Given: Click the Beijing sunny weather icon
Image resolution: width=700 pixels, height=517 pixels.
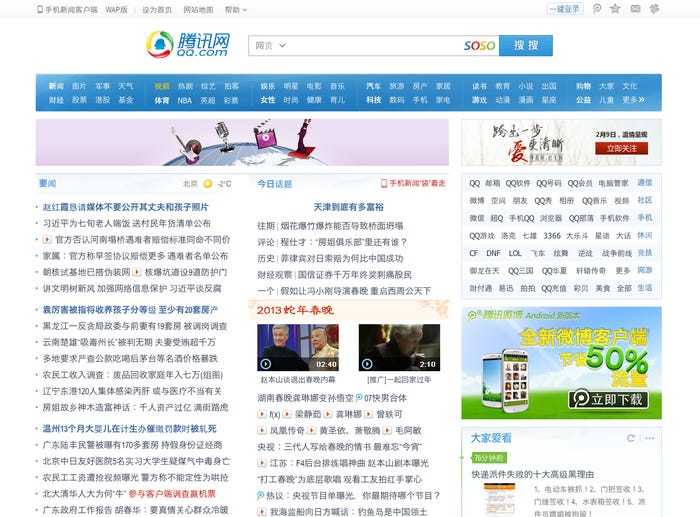Looking at the screenshot, I should click(x=208, y=183).
